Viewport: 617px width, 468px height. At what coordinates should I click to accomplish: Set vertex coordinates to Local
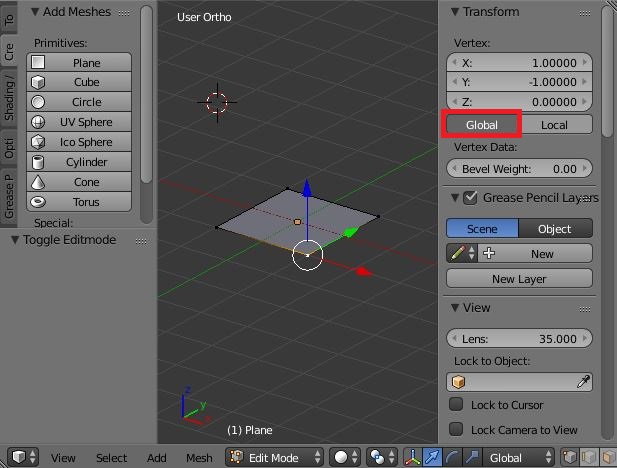pos(555,125)
